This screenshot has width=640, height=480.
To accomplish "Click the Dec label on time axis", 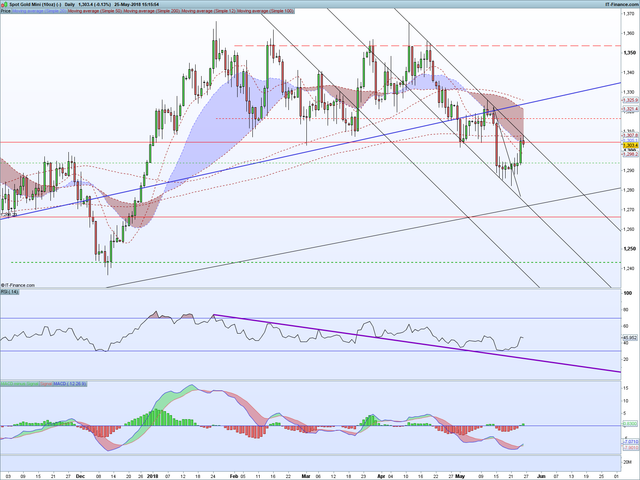I will 80,476.
